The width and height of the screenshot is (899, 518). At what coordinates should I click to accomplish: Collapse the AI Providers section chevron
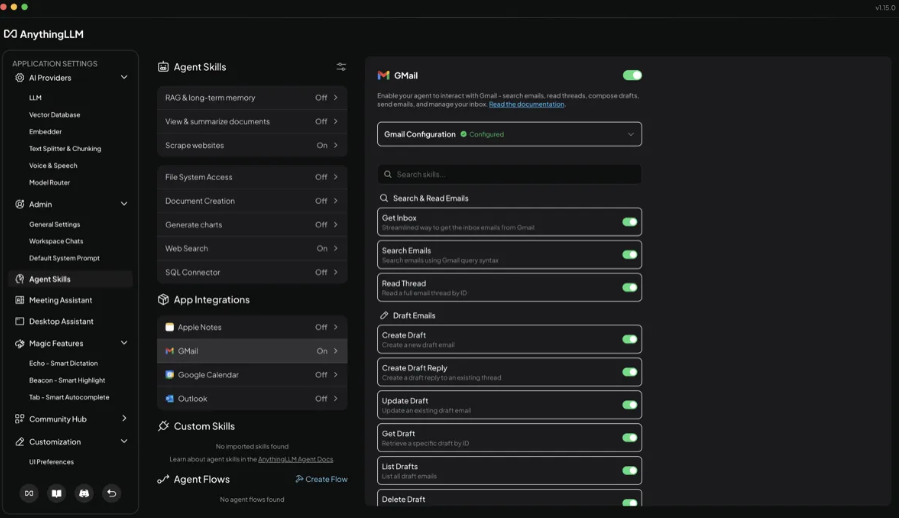coord(124,77)
